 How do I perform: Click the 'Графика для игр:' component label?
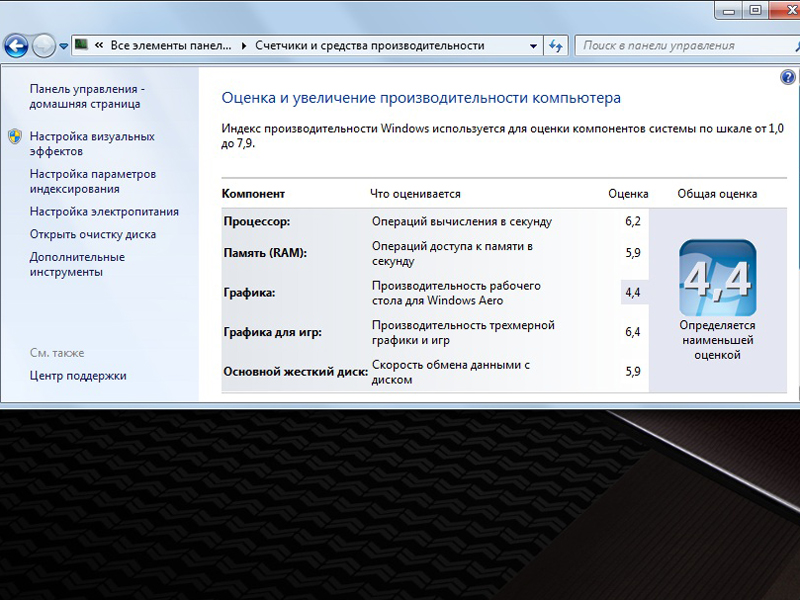[x=272, y=333]
